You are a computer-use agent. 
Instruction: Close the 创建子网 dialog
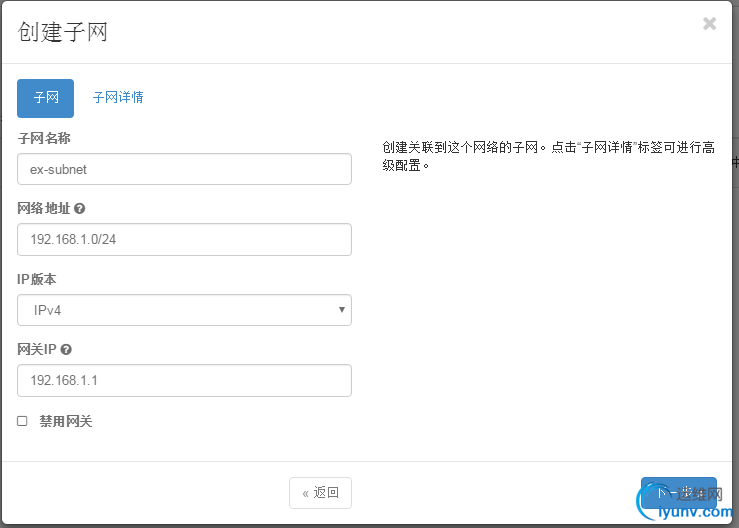pos(709,24)
